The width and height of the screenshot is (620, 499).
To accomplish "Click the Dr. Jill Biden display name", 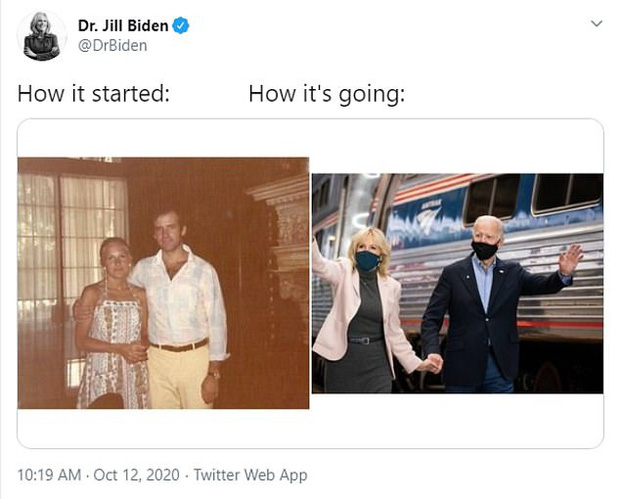I will [123, 26].
